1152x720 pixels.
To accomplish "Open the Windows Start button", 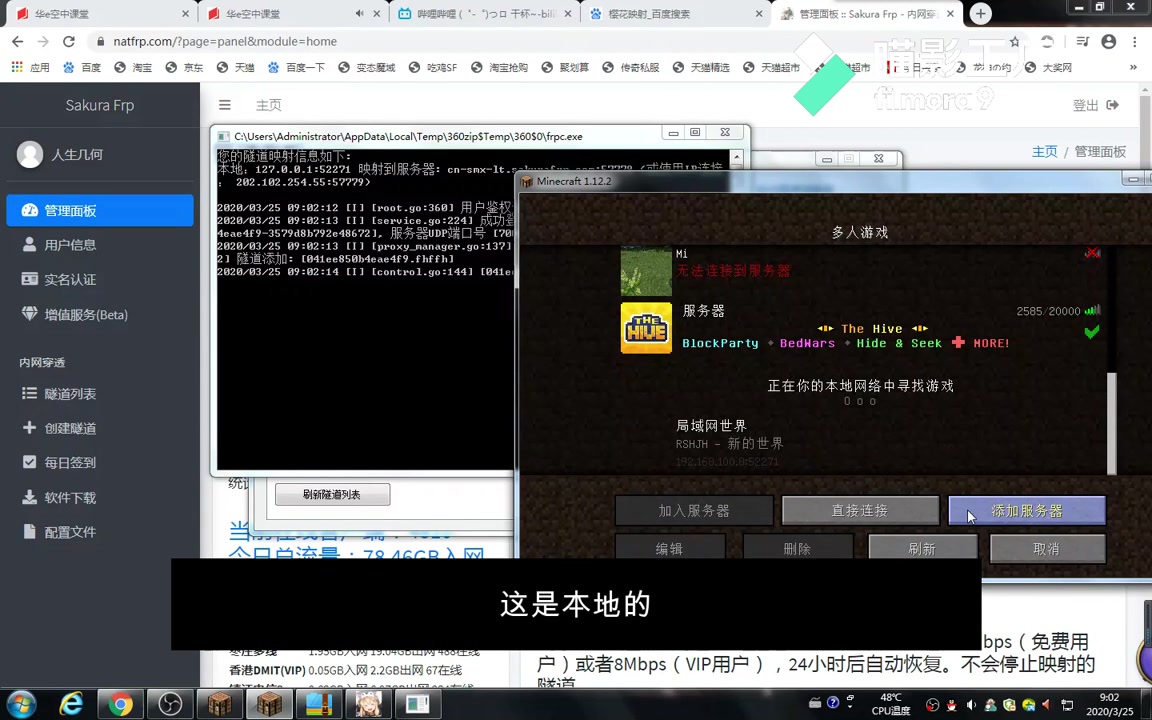I will 21,704.
